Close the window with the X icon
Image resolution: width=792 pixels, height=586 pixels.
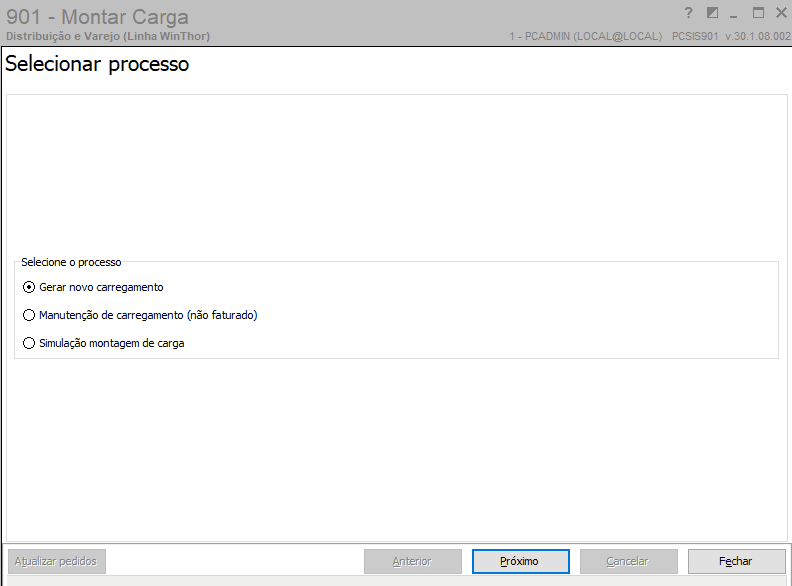coord(781,13)
